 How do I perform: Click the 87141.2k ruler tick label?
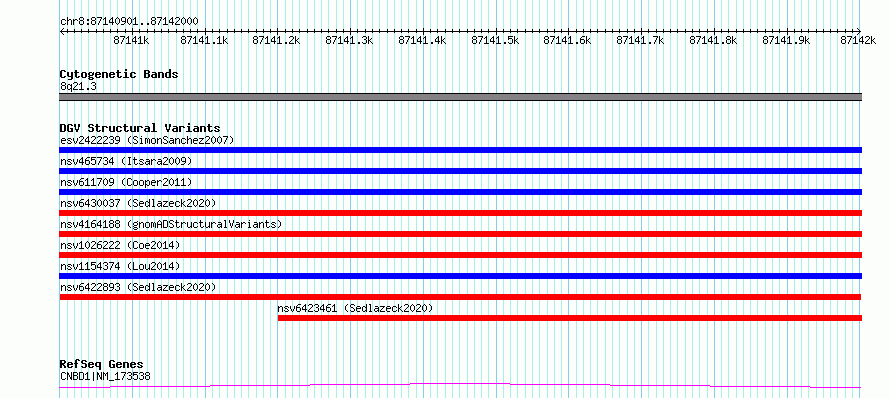point(276,40)
